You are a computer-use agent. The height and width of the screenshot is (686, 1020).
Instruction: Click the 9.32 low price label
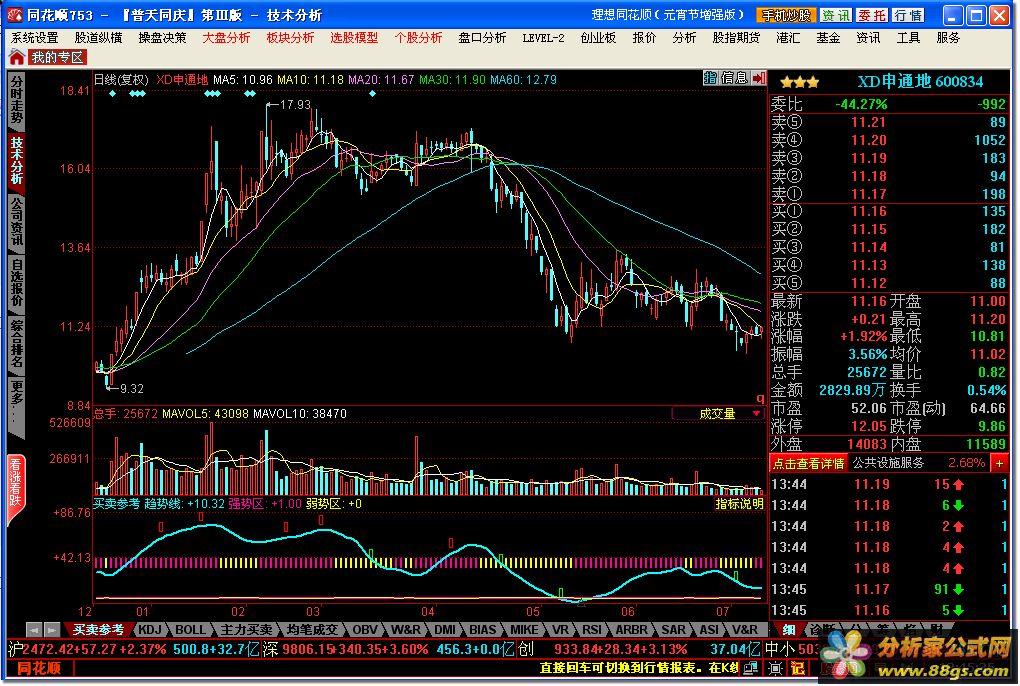click(x=132, y=388)
